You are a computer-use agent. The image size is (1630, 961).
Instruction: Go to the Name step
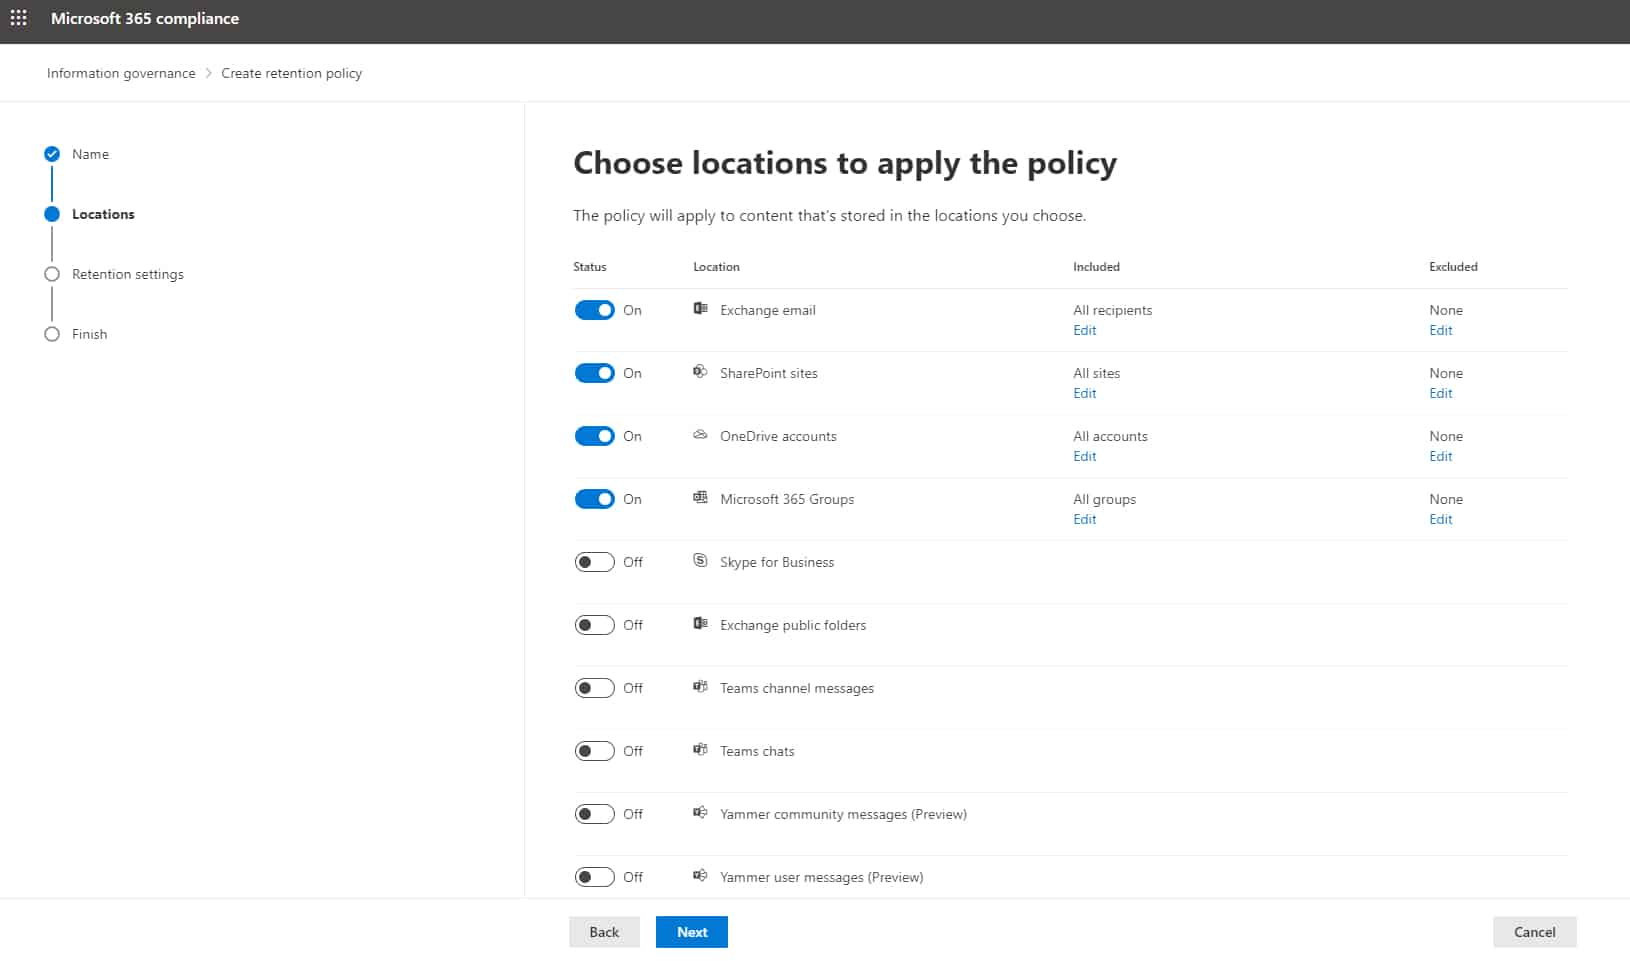pyautogui.click(x=90, y=154)
